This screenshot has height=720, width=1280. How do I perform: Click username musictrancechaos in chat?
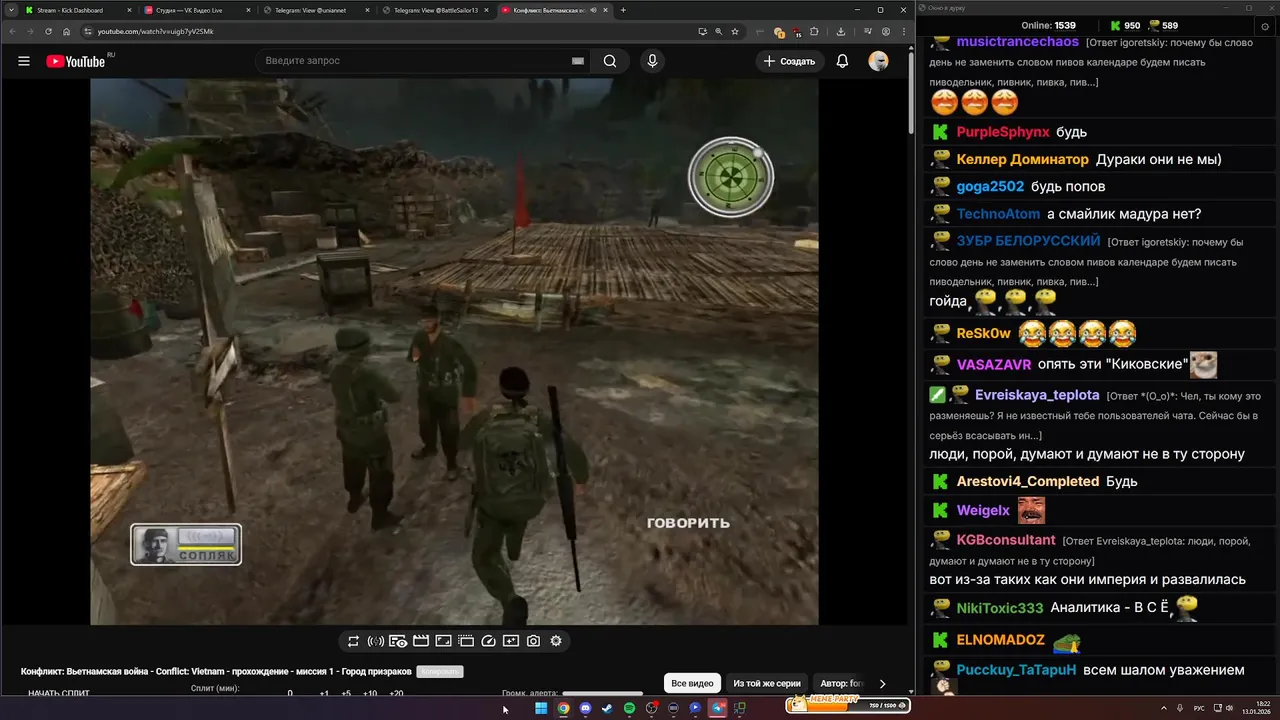tap(1017, 42)
